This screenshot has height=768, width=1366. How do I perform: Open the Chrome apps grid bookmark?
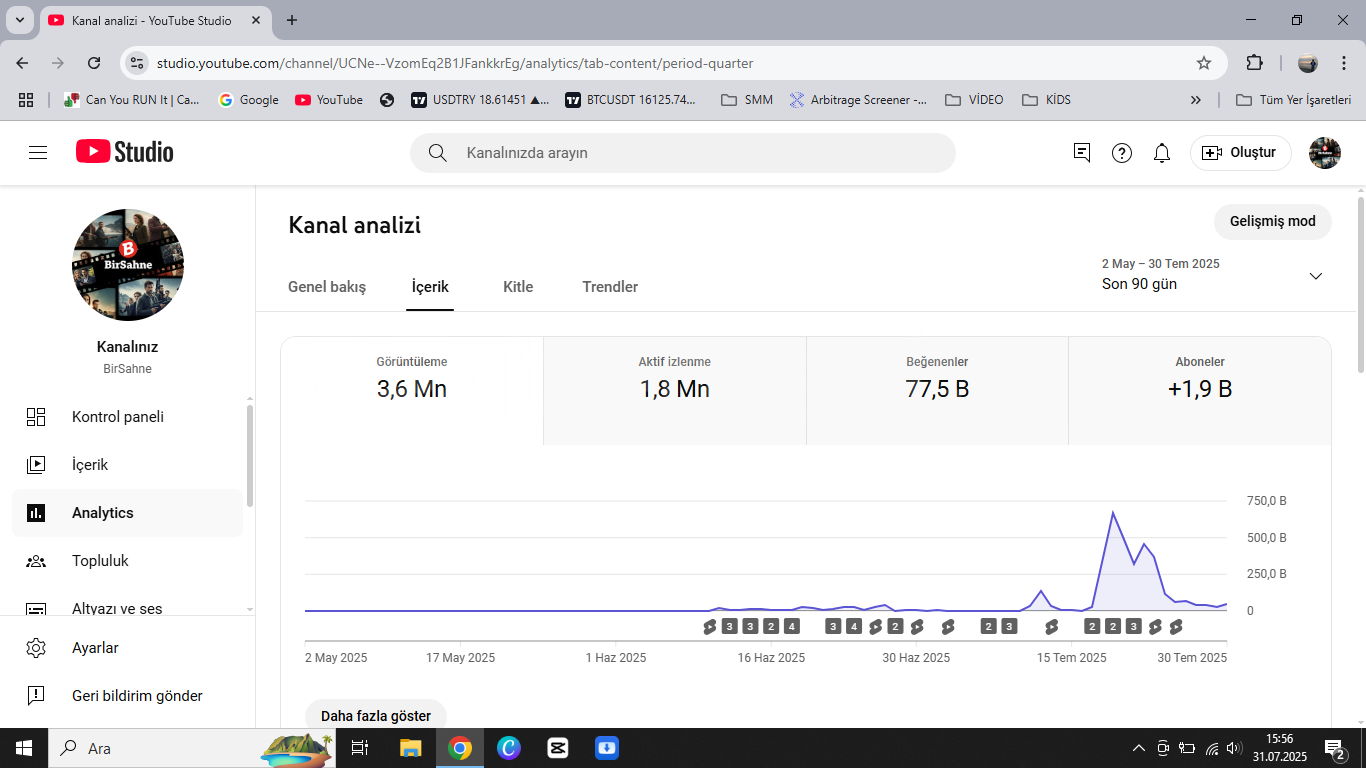pyautogui.click(x=26, y=100)
